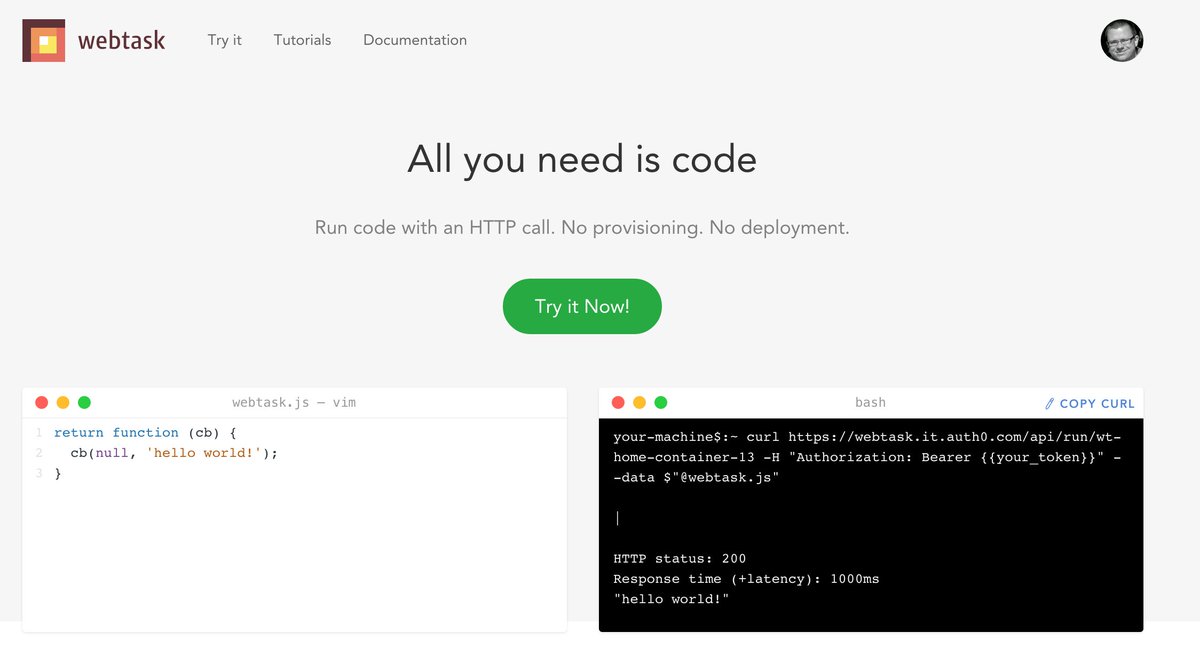Click the terminal cursor line
The image size is (1200, 648).
click(x=618, y=518)
